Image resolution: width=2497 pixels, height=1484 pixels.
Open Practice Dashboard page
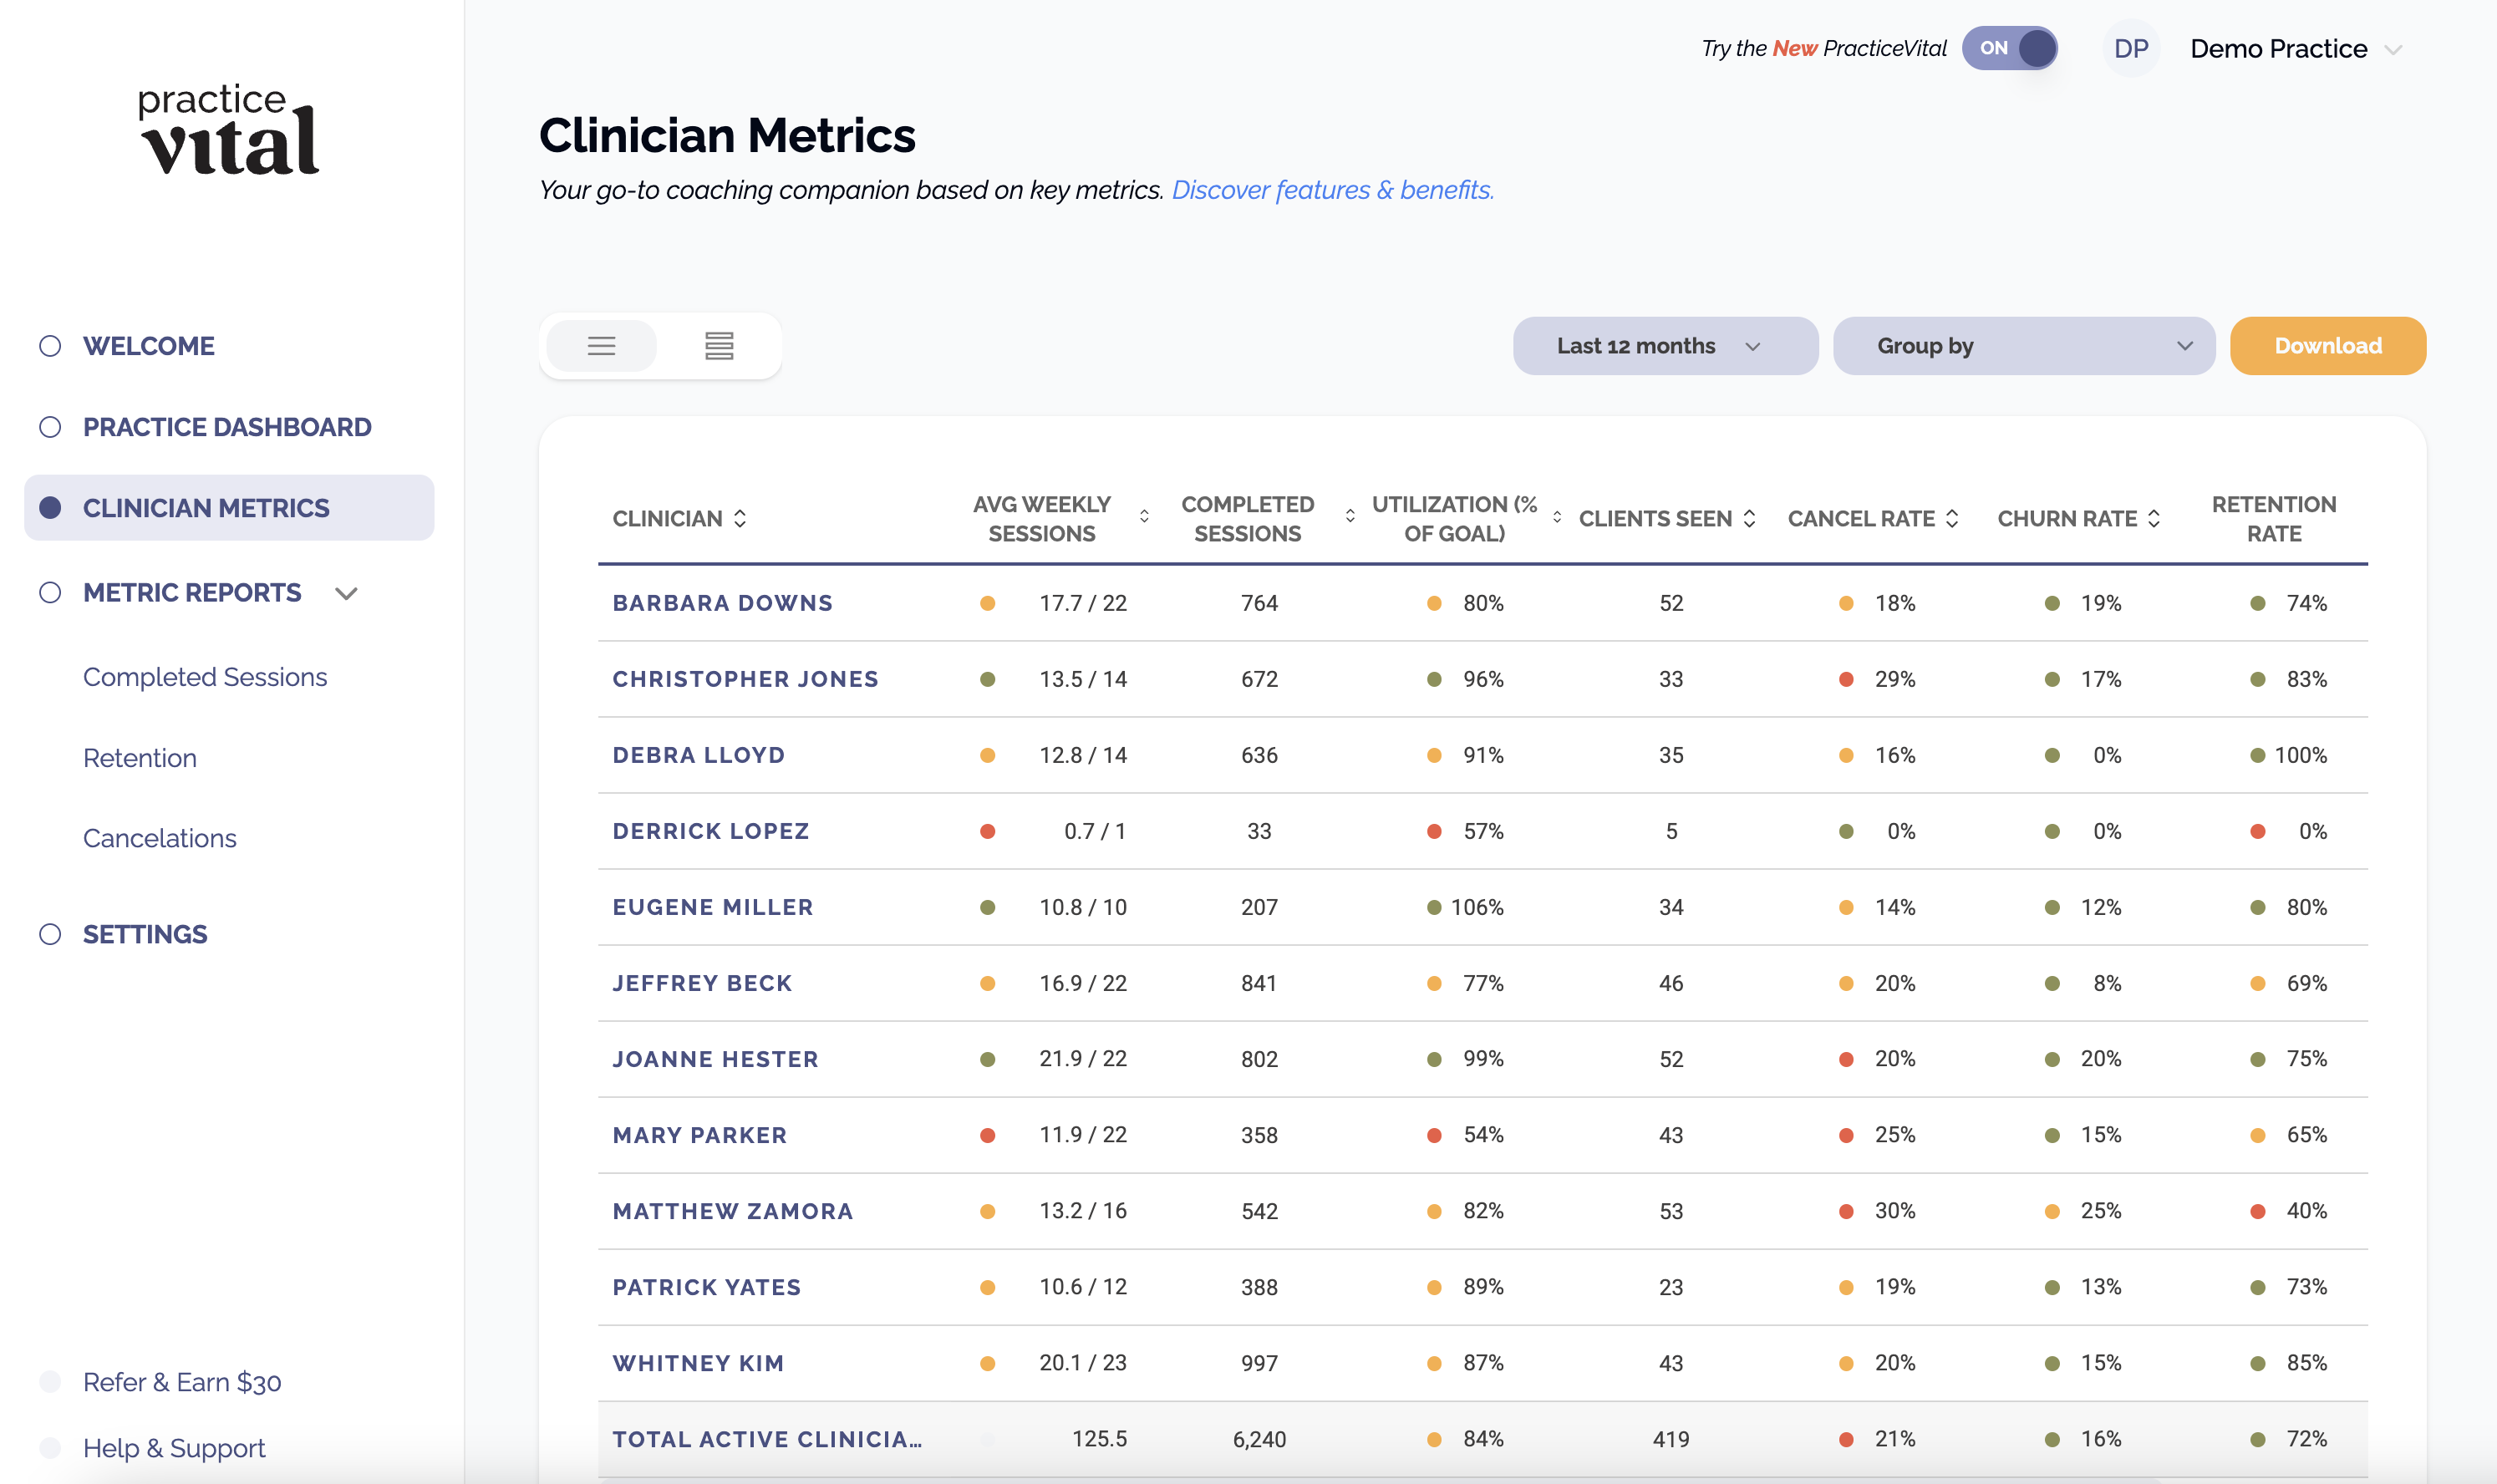click(227, 427)
